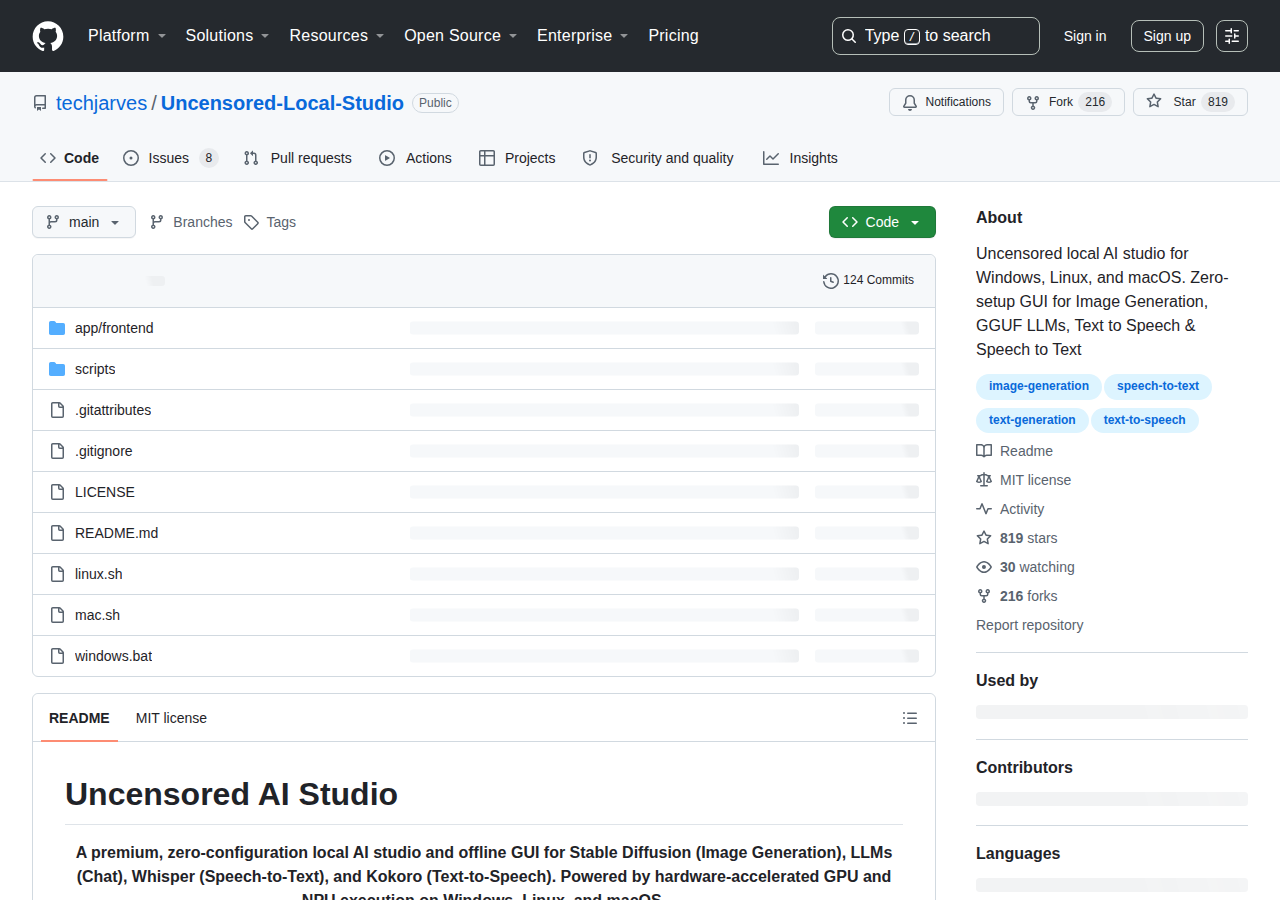Open the 124 Commits history
Screen dimensions: 1280x900
coord(868,280)
